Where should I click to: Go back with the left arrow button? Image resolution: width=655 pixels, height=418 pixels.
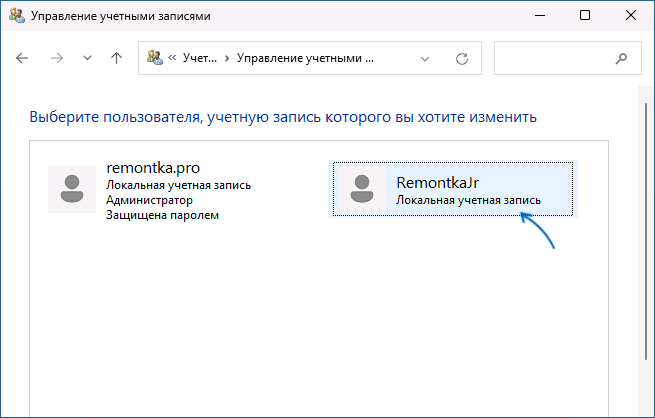[x=22, y=58]
